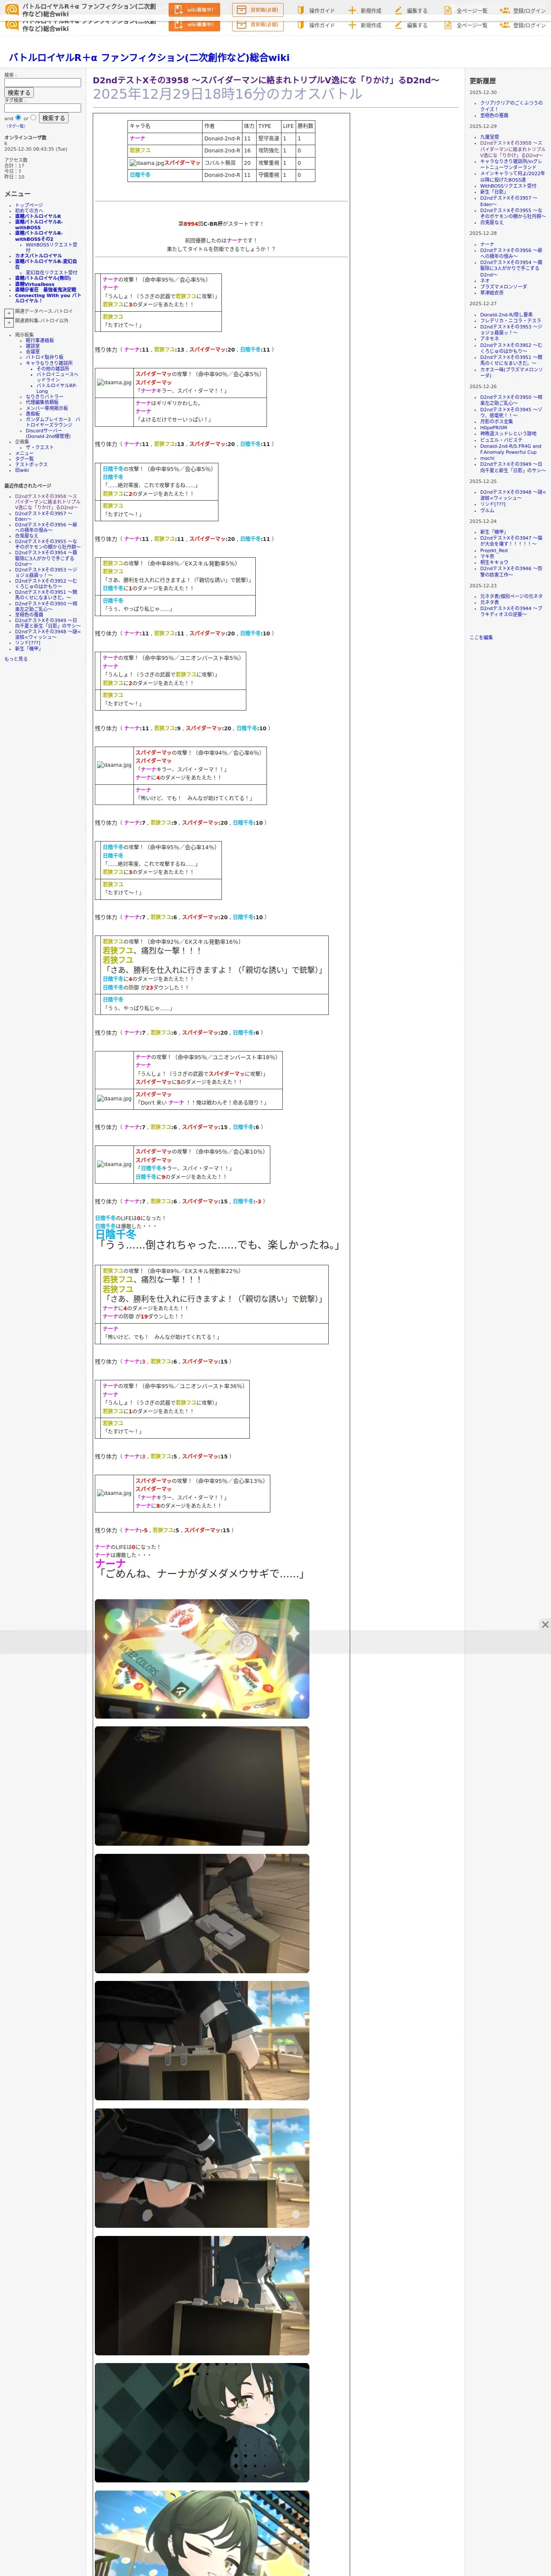This screenshot has width=551, height=2576.
Task: Click ここを編集 under update history
Action: click(x=481, y=637)
